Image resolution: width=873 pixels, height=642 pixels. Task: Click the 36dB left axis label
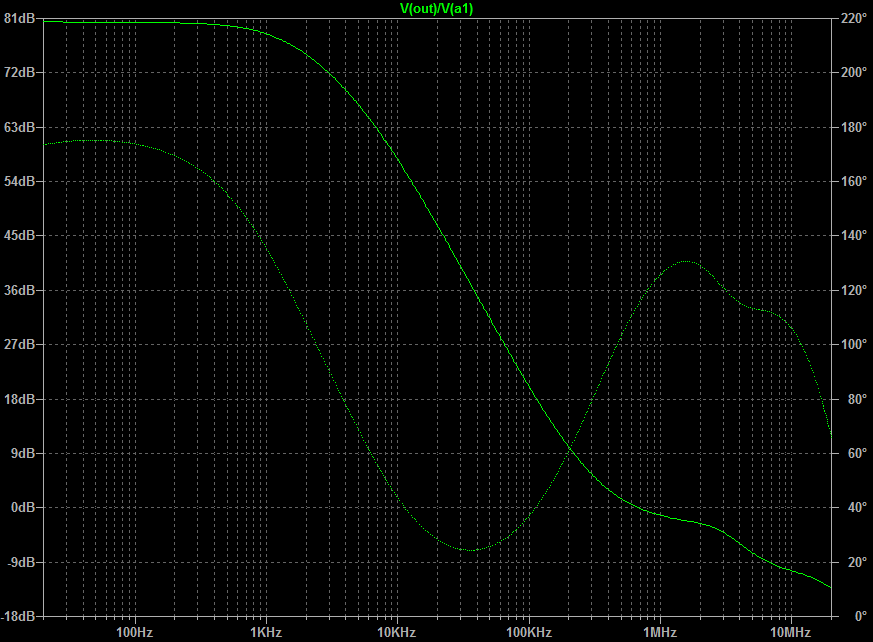click(19, 290)
